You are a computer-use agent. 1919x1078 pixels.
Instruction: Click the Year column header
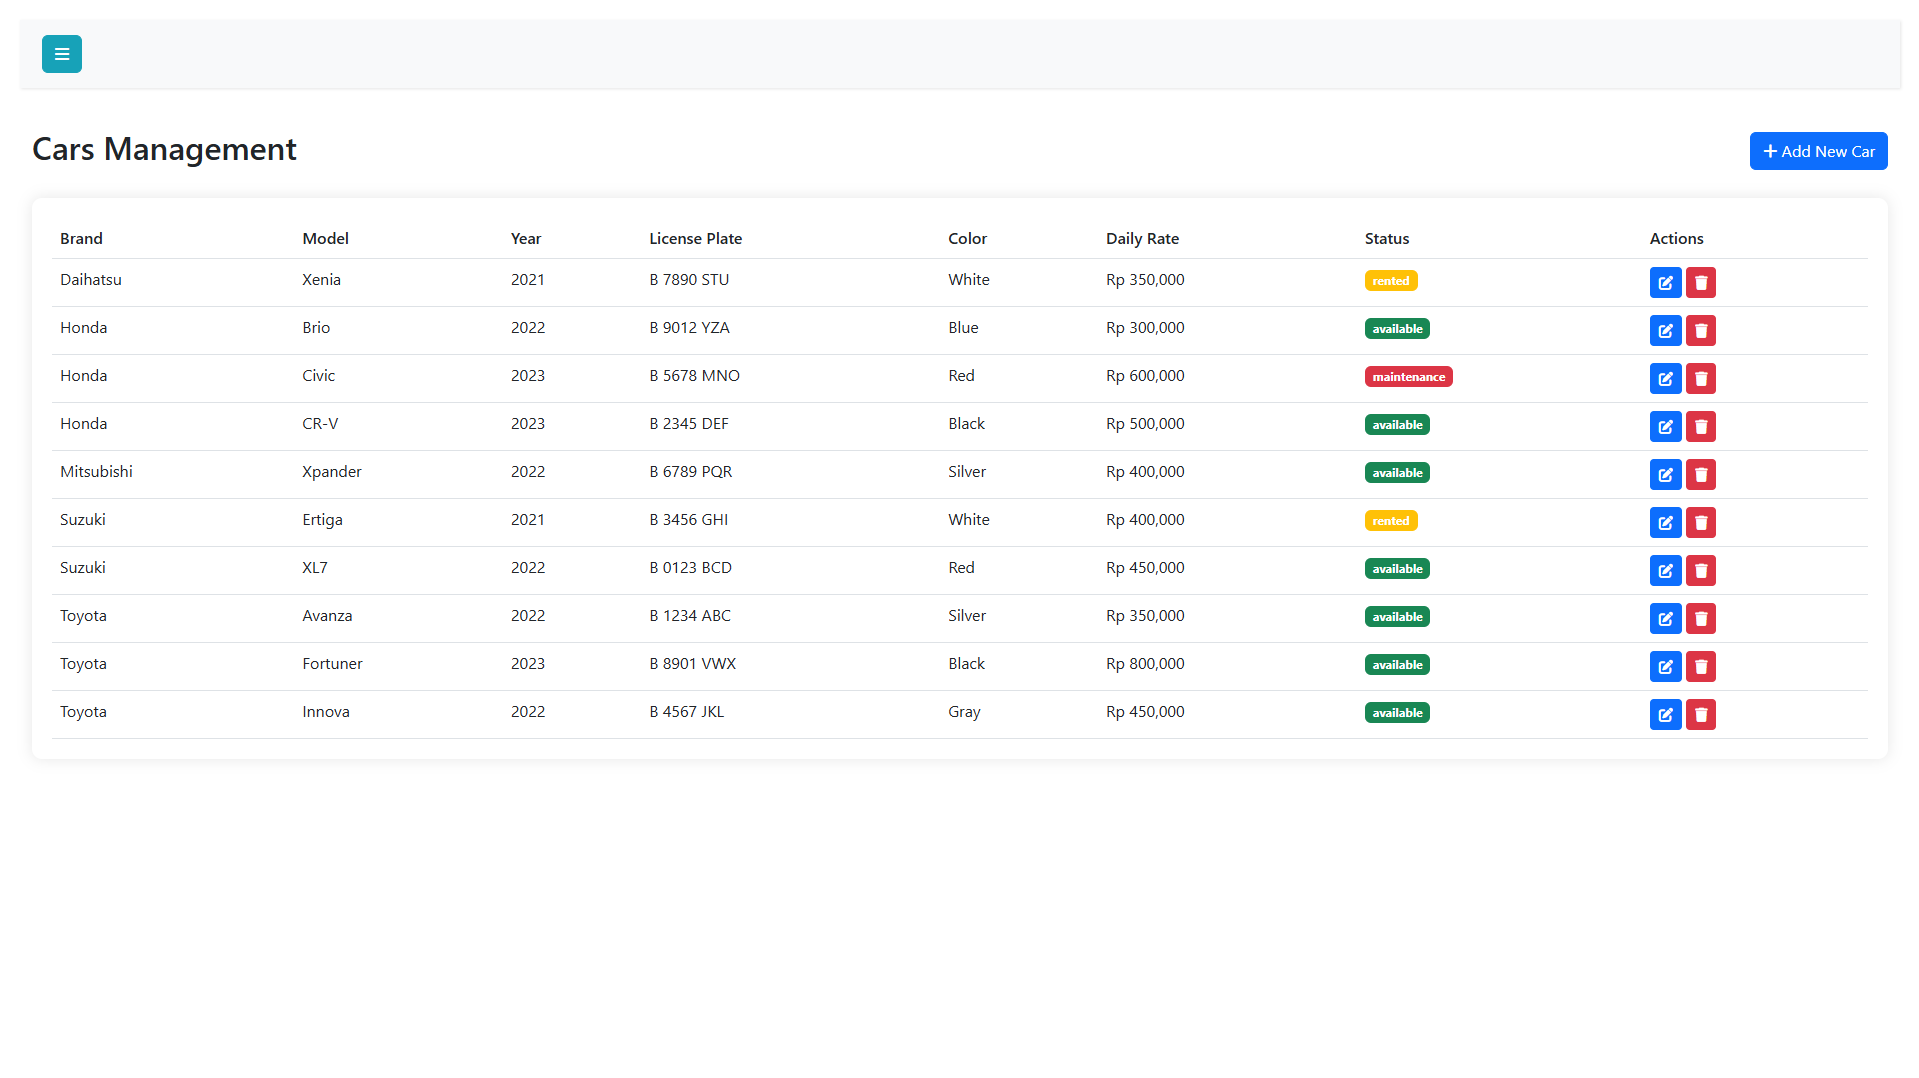(x=526, y=238)
